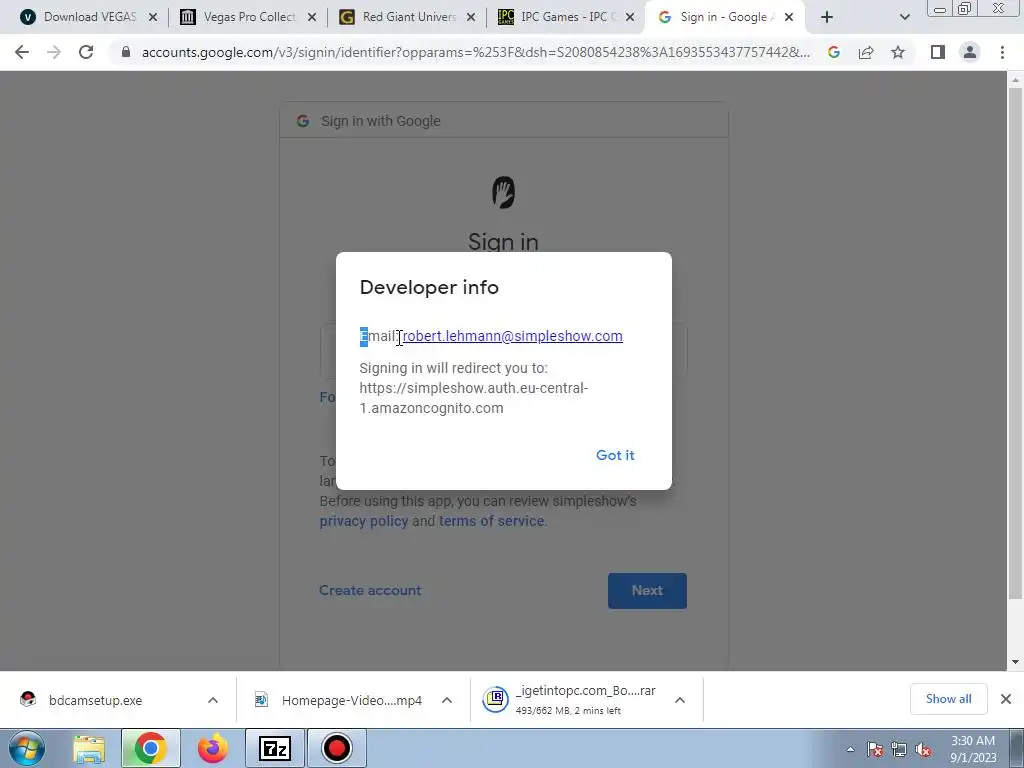Expand options for Homepage-Video mp4 download
The image size is (1024, 768).
[447, 700]
